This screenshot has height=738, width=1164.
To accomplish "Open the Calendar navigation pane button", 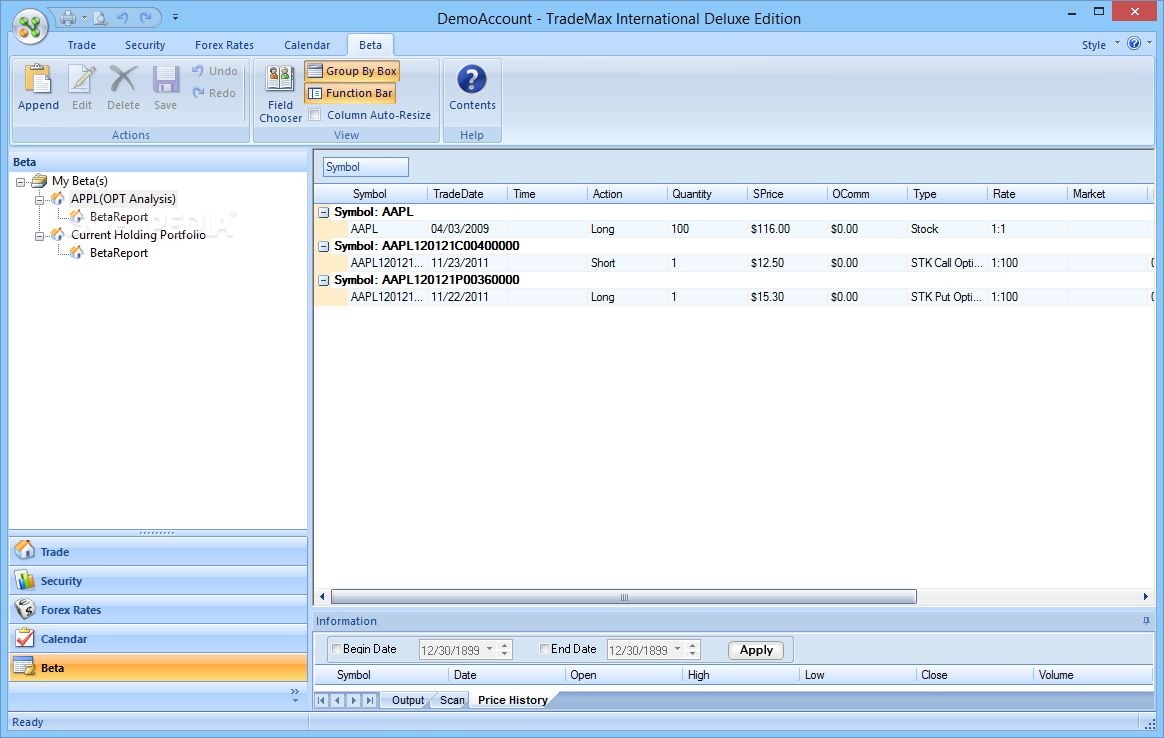I will (158, 639).
